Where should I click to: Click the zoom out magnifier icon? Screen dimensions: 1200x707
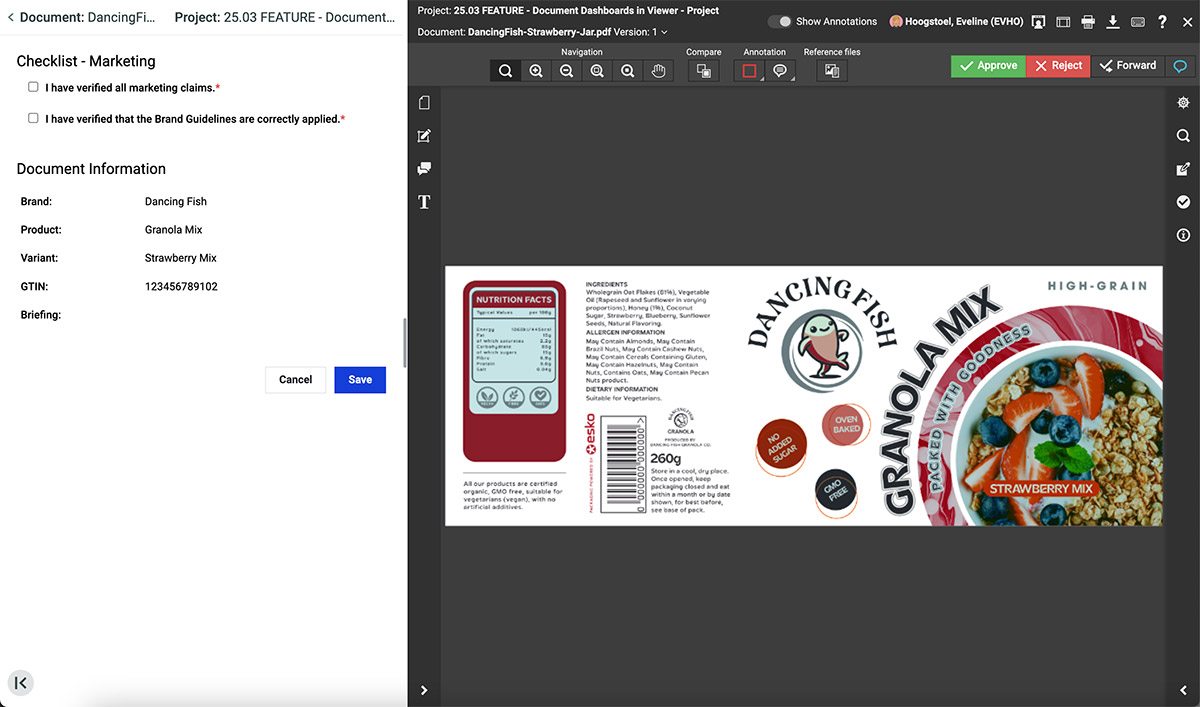pyautogui.click(x=567, y=71)
